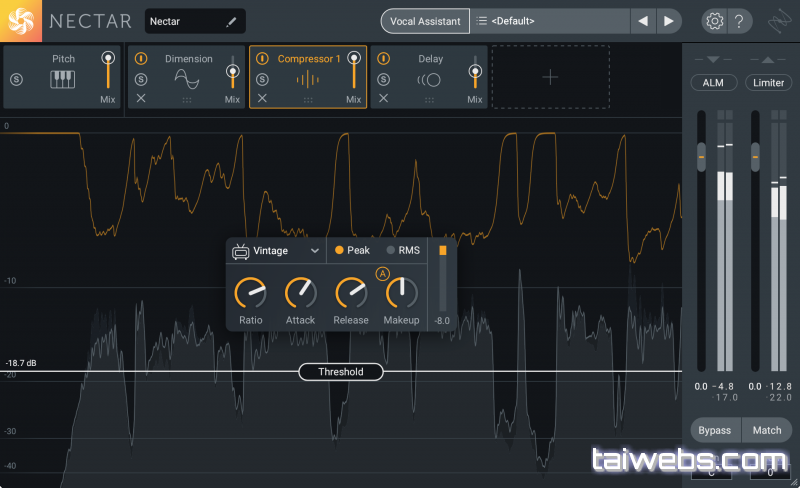
Task: Open the Default preset list
Action: (550, 21)
